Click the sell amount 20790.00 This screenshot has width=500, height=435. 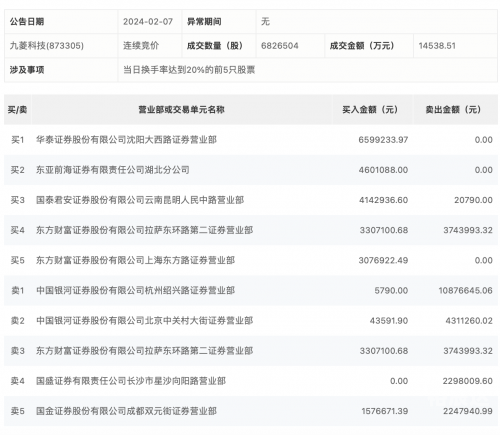473,200
